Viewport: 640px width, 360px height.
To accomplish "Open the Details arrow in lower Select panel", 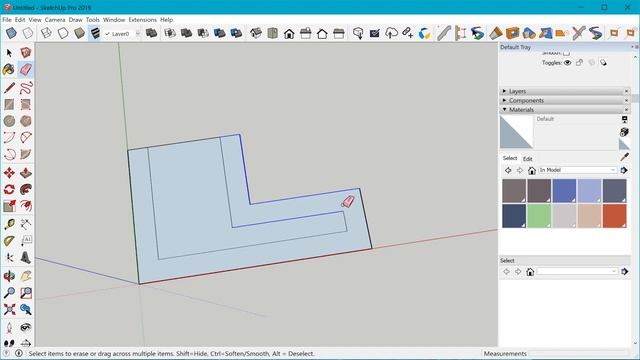I will point(624,271).
